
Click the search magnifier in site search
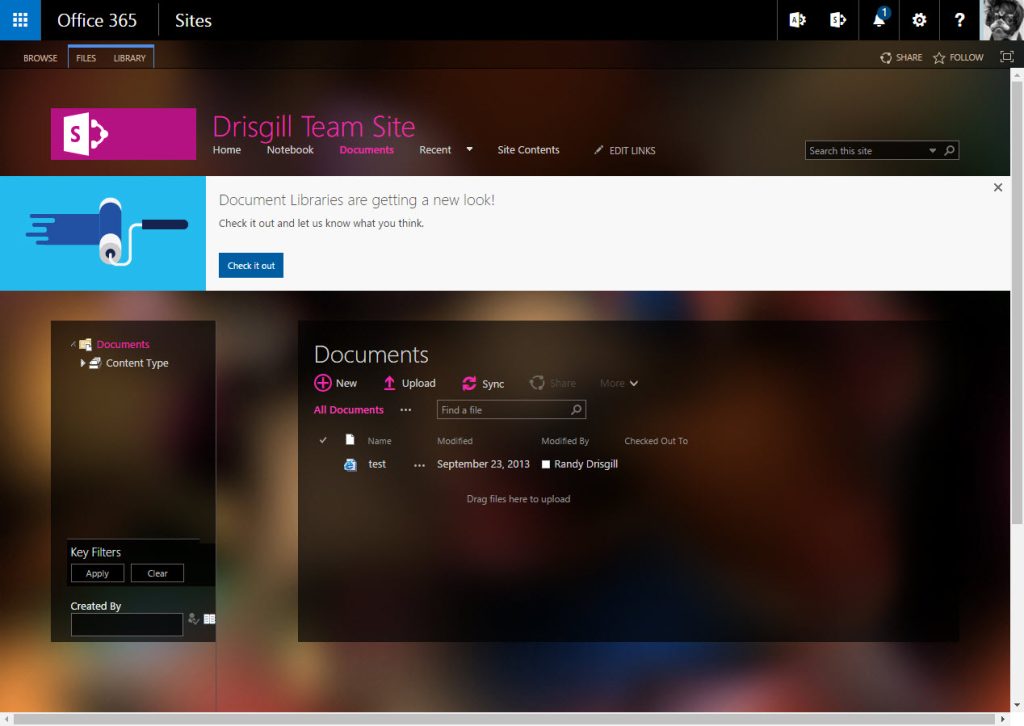[x=950, y=150]
